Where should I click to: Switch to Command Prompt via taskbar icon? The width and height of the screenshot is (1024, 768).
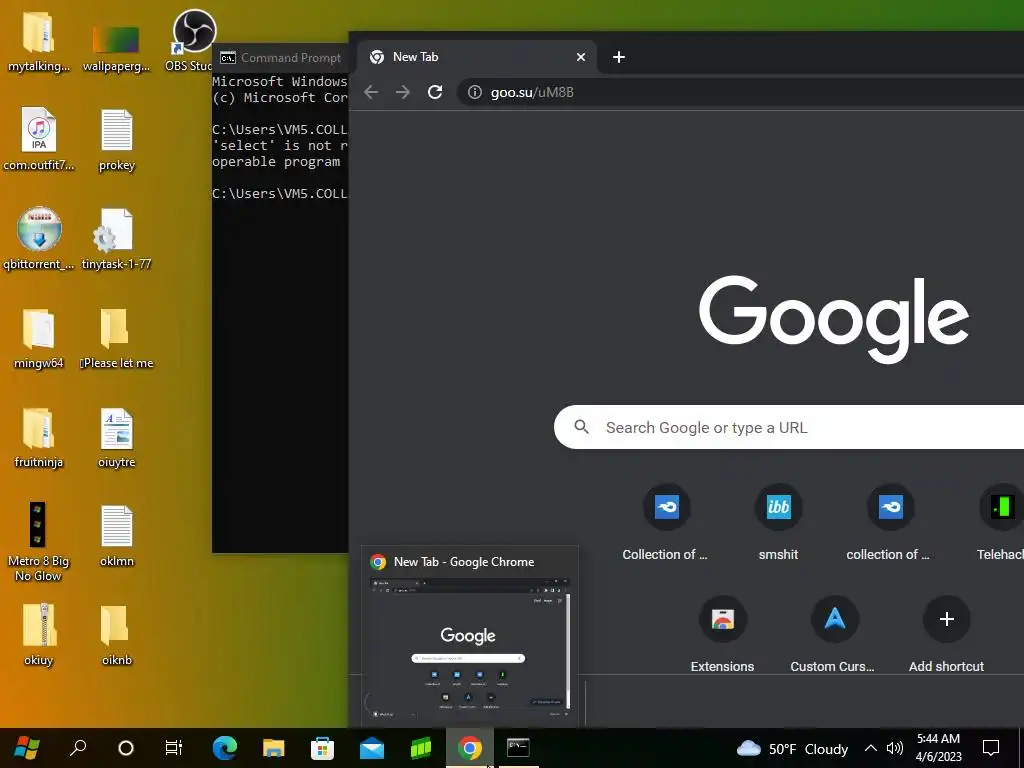(x=519, y=748)
